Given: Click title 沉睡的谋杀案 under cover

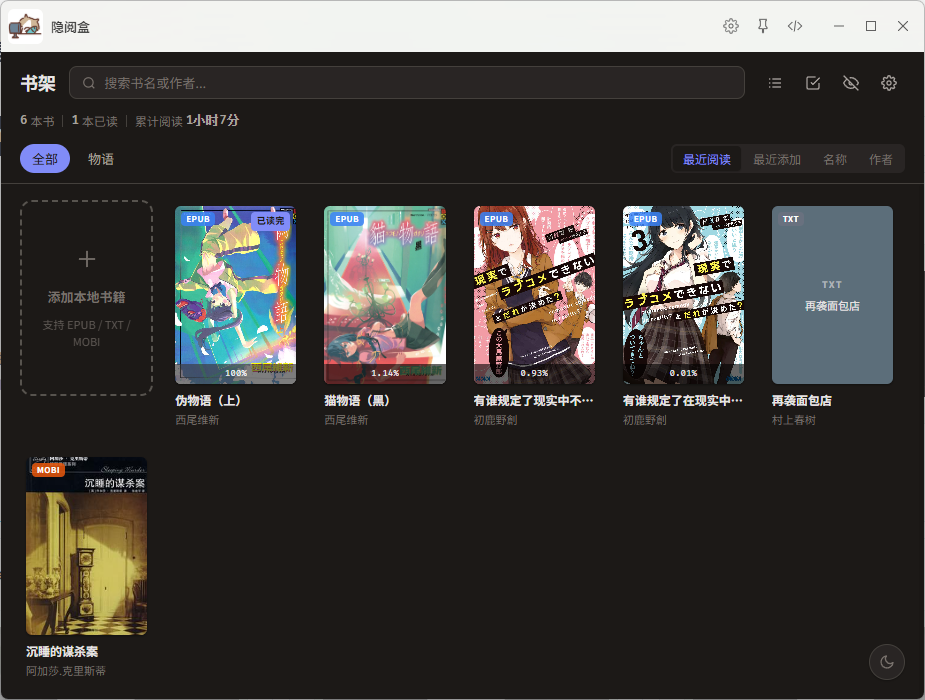Looking at the screenshot, I should [62, 652].
